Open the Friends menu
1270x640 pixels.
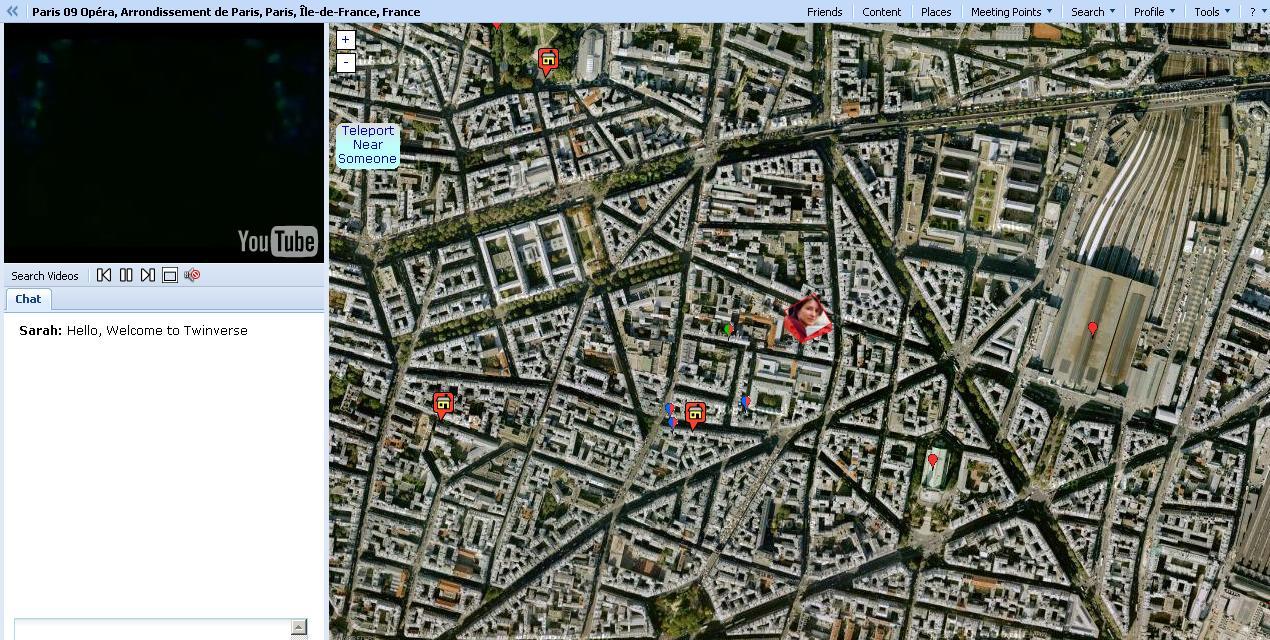coord(824,12)
